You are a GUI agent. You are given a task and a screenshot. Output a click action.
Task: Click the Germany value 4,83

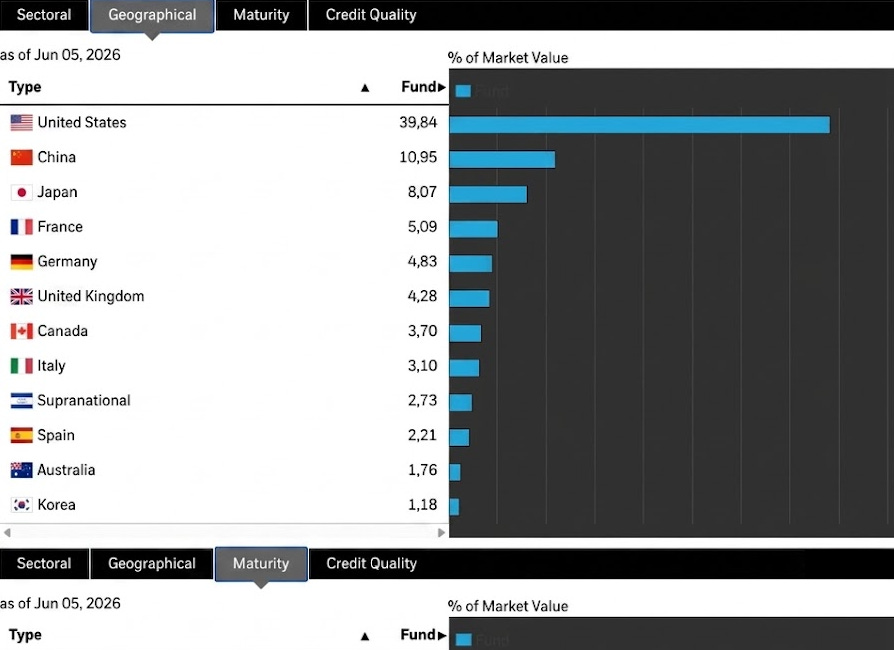pyautogui.click(x=422, y=262)
